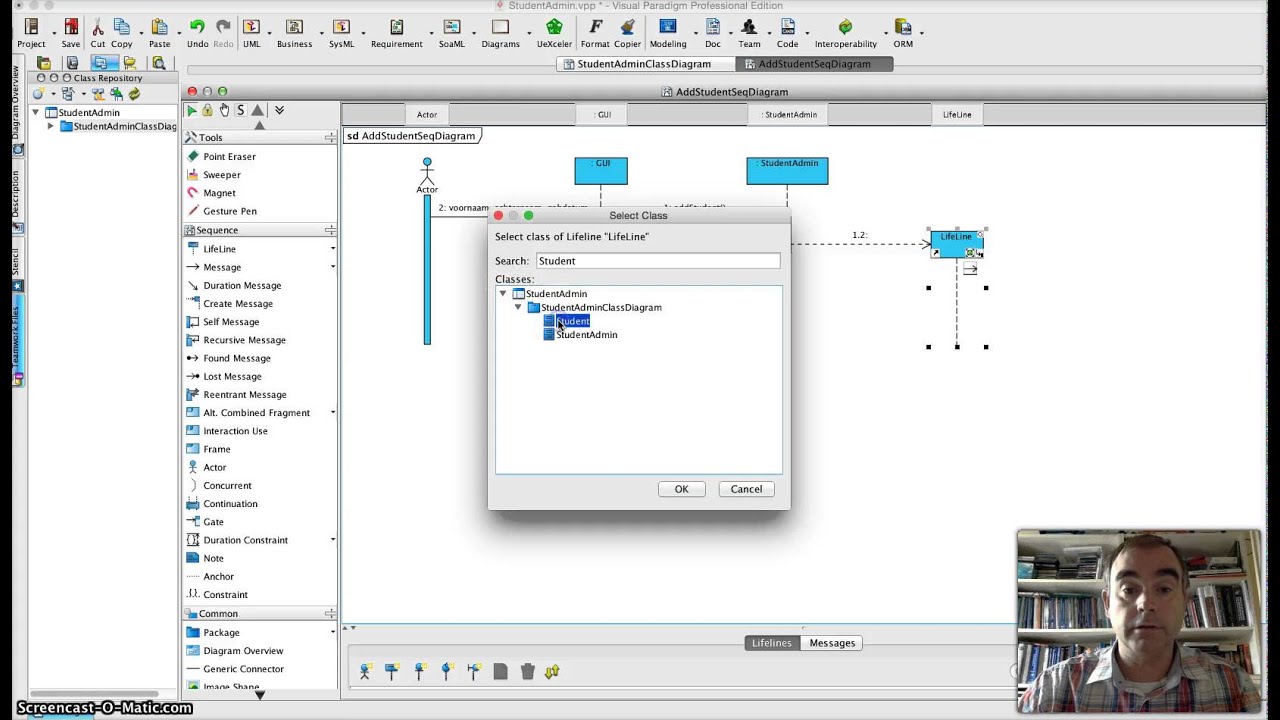Collapse the Common palette section
The width and height of the screenshot is (1280, 720).
click(330, 614)
